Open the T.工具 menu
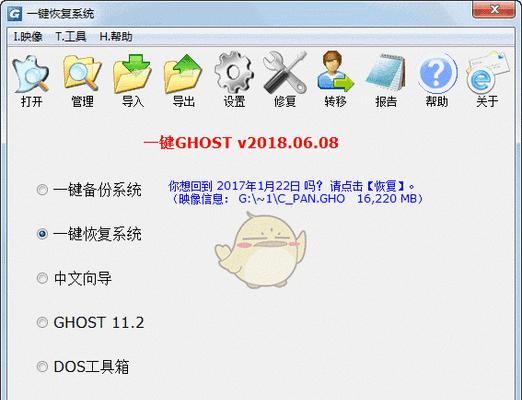This screenshot has height=400, width=522. click(x=70, y=37)
